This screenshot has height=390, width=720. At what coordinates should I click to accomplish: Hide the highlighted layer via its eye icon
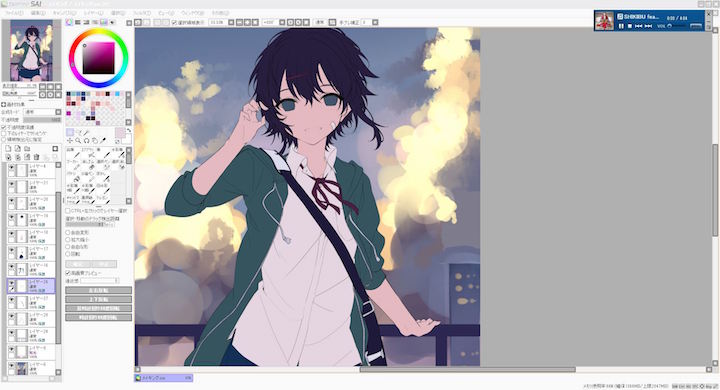pyautogui.click(x=11, y=283)
